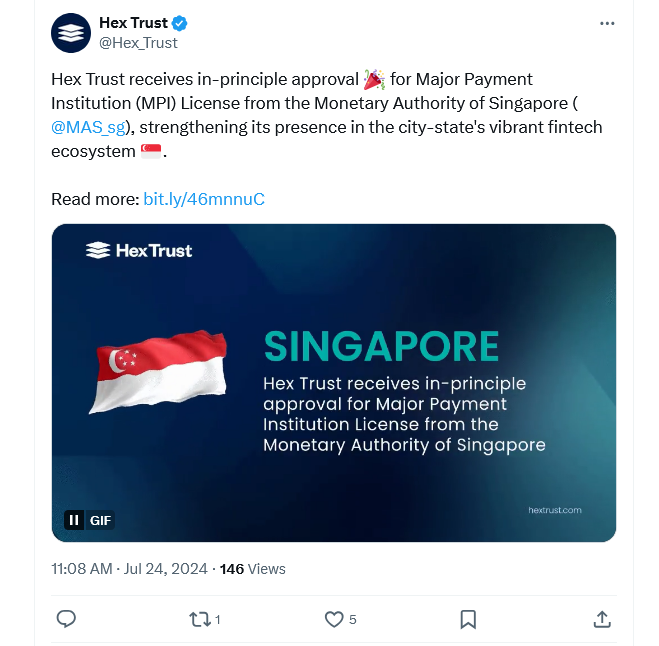This screenshot has height=646, width=659.
Task: Click the Hex Trust profile avatar
Action: tap(72, 33)
